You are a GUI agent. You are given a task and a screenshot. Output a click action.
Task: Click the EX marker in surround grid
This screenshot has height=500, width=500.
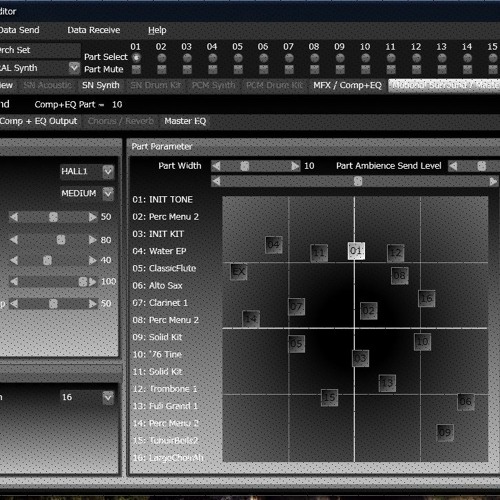pyautogui.click(x=239, y=271)
